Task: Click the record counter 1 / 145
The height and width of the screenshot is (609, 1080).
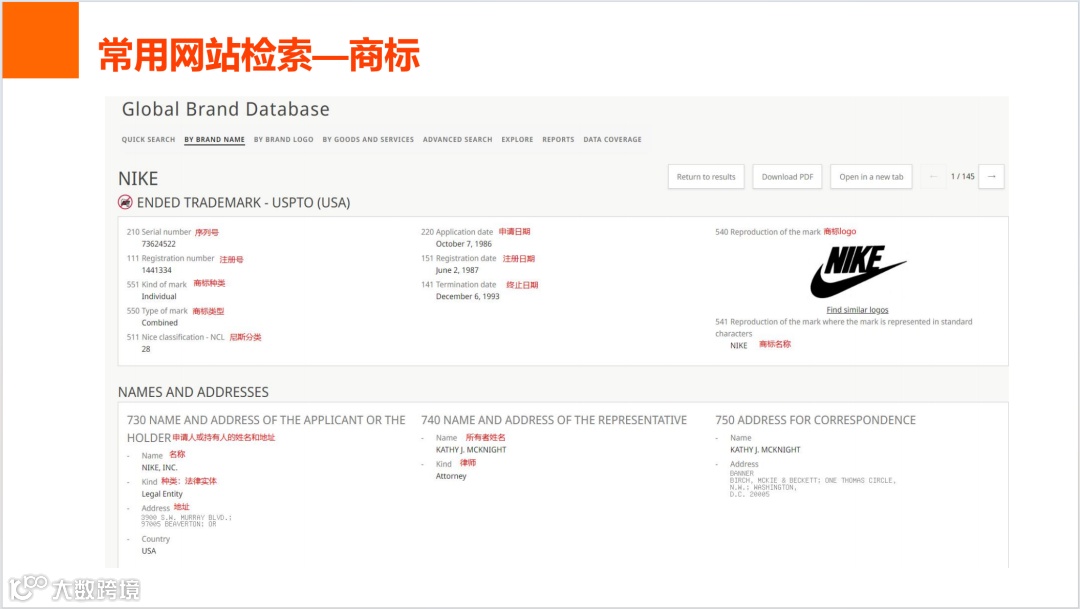Action: [963, 177]
